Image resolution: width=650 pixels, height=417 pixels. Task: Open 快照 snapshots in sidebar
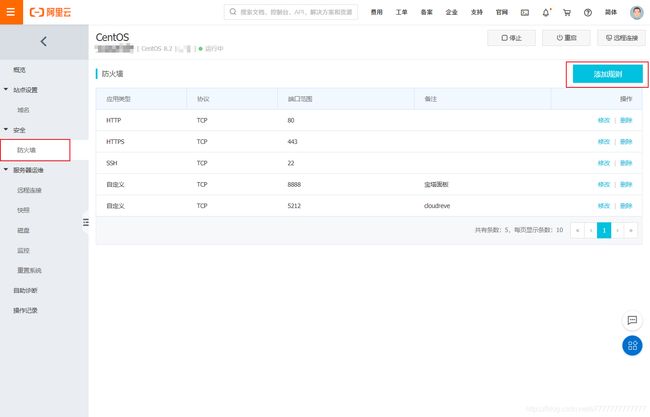[23, 210]
